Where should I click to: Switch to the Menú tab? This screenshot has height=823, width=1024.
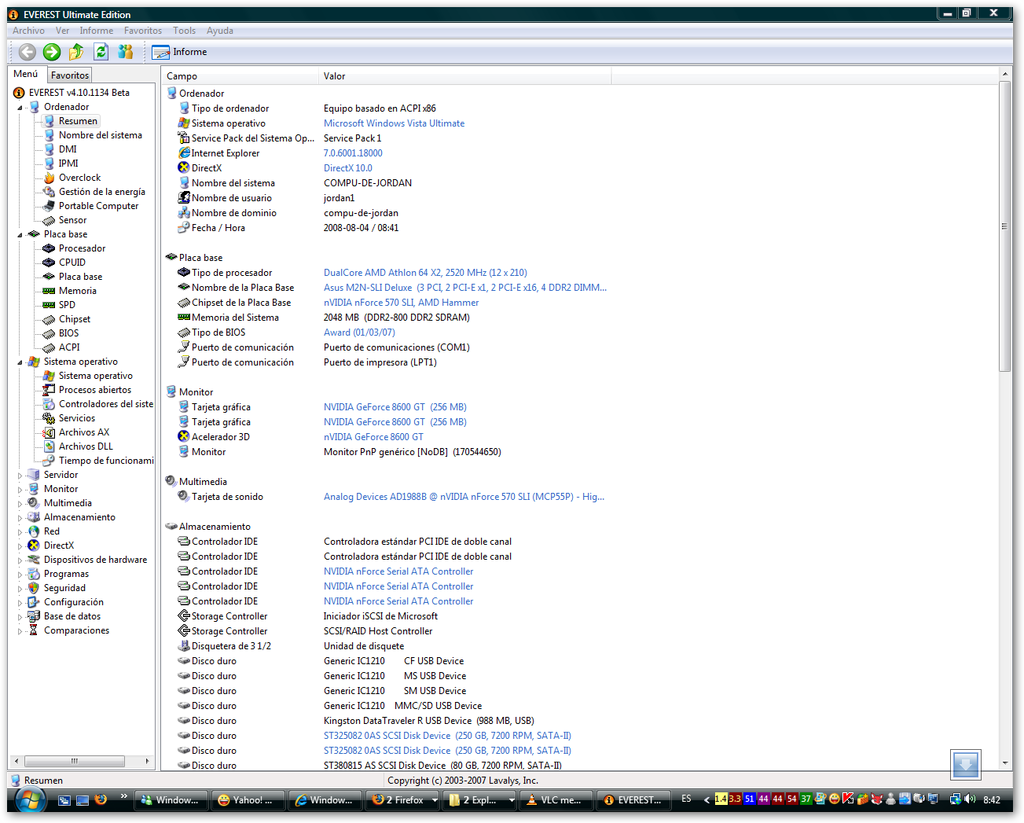(x=26, y=74)
